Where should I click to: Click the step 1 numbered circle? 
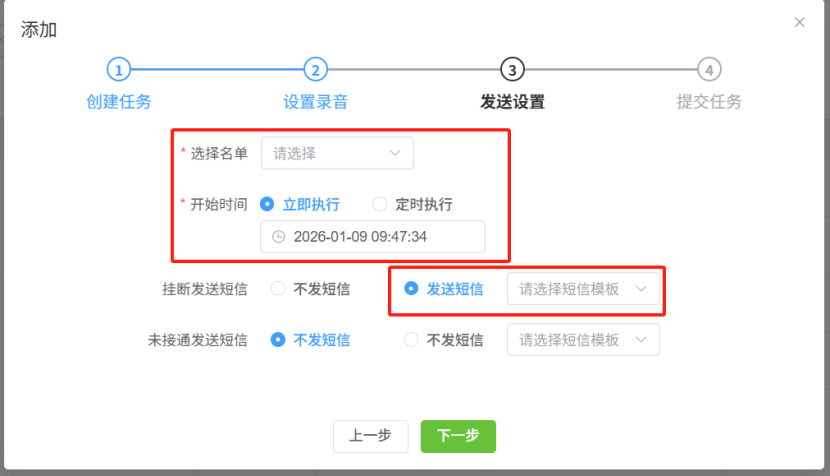[x=119, y=70]
